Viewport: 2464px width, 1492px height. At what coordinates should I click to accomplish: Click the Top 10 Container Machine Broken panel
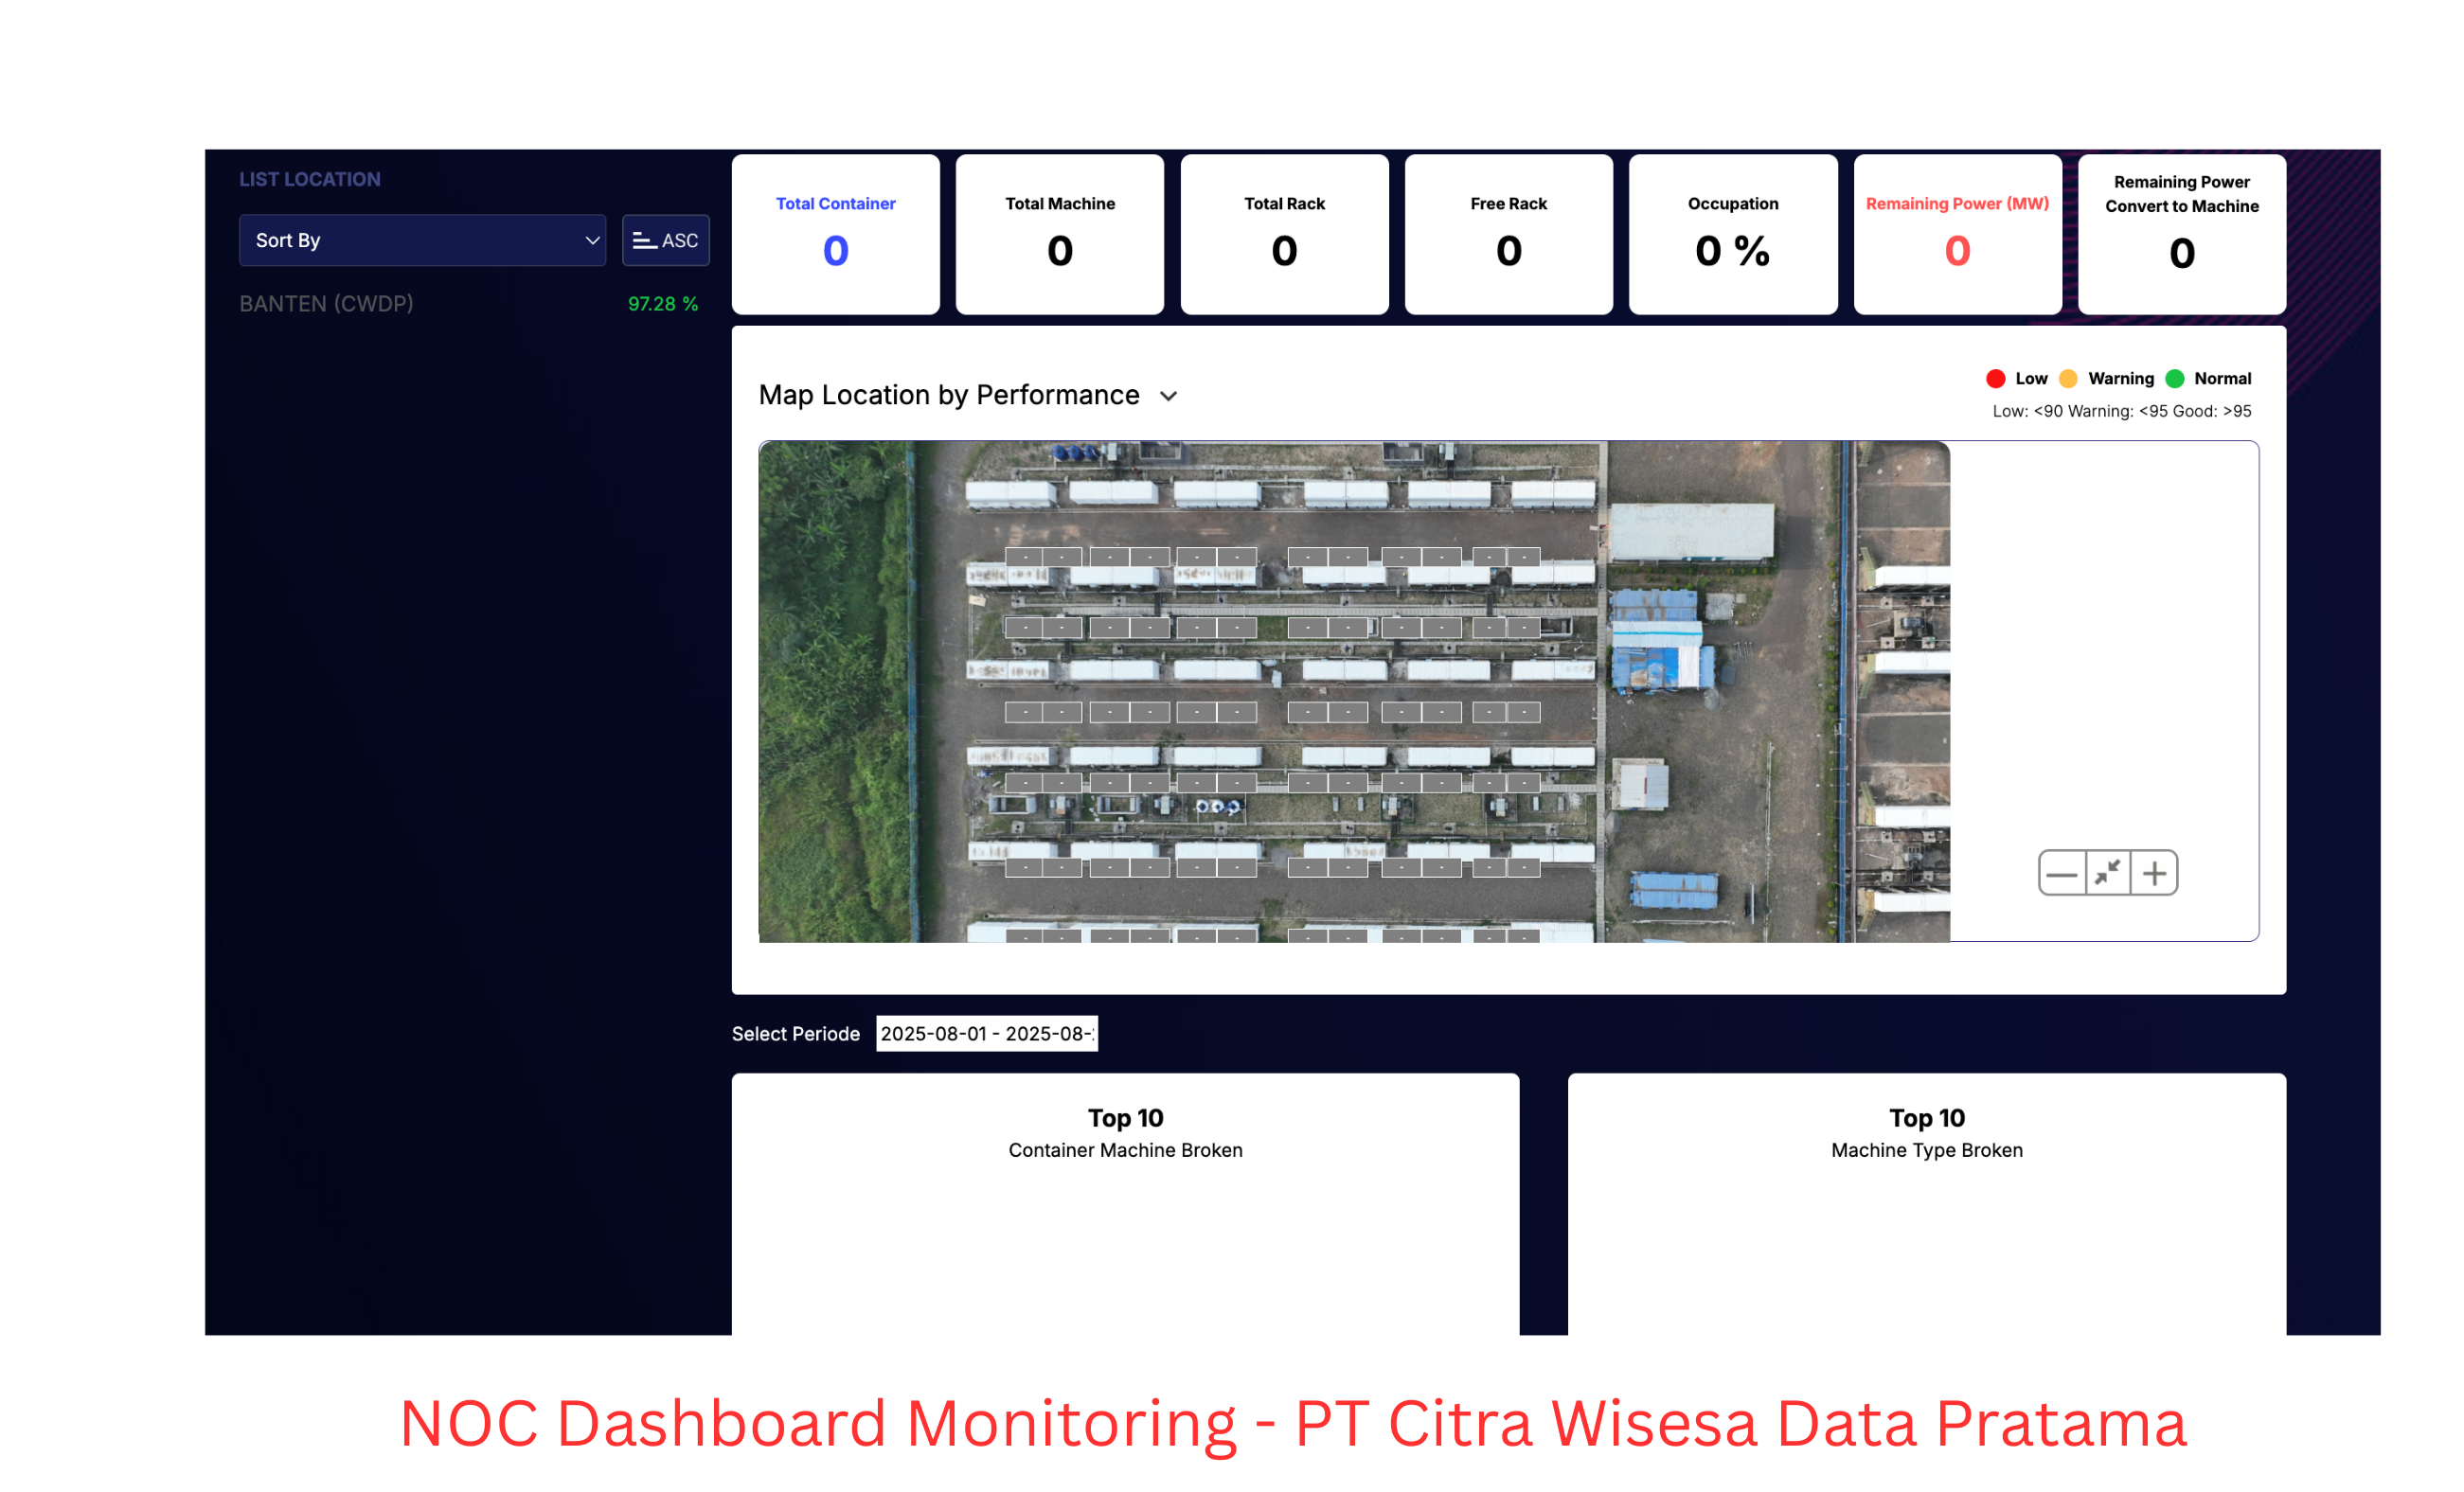click(x=1125, y=1200)
